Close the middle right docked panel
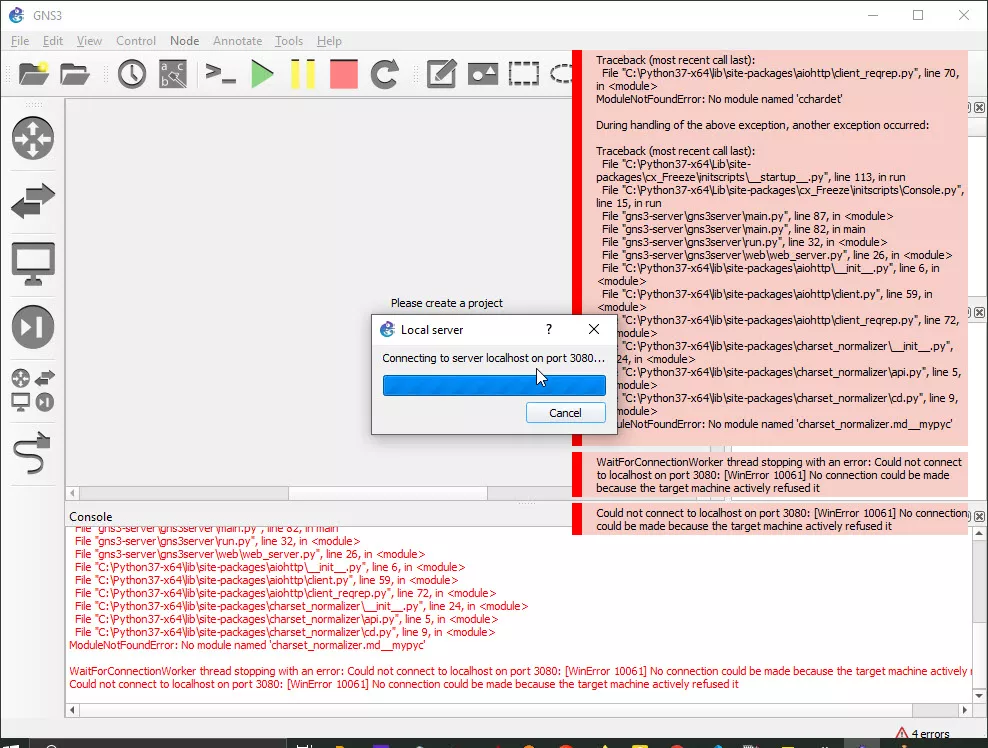The height and width of the screenshot is (748, 988). point(979,313)
